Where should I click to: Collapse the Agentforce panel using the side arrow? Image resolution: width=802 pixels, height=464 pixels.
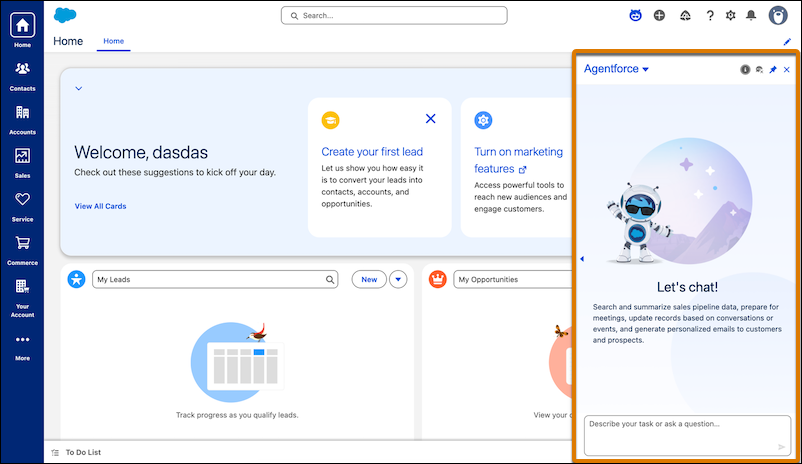tap(582, 259)
